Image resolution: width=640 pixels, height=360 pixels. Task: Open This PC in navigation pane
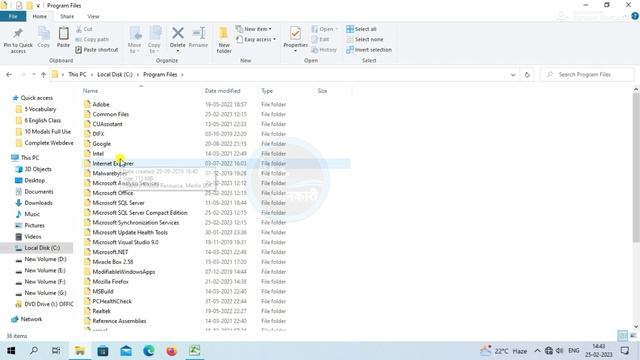[30, 158]
